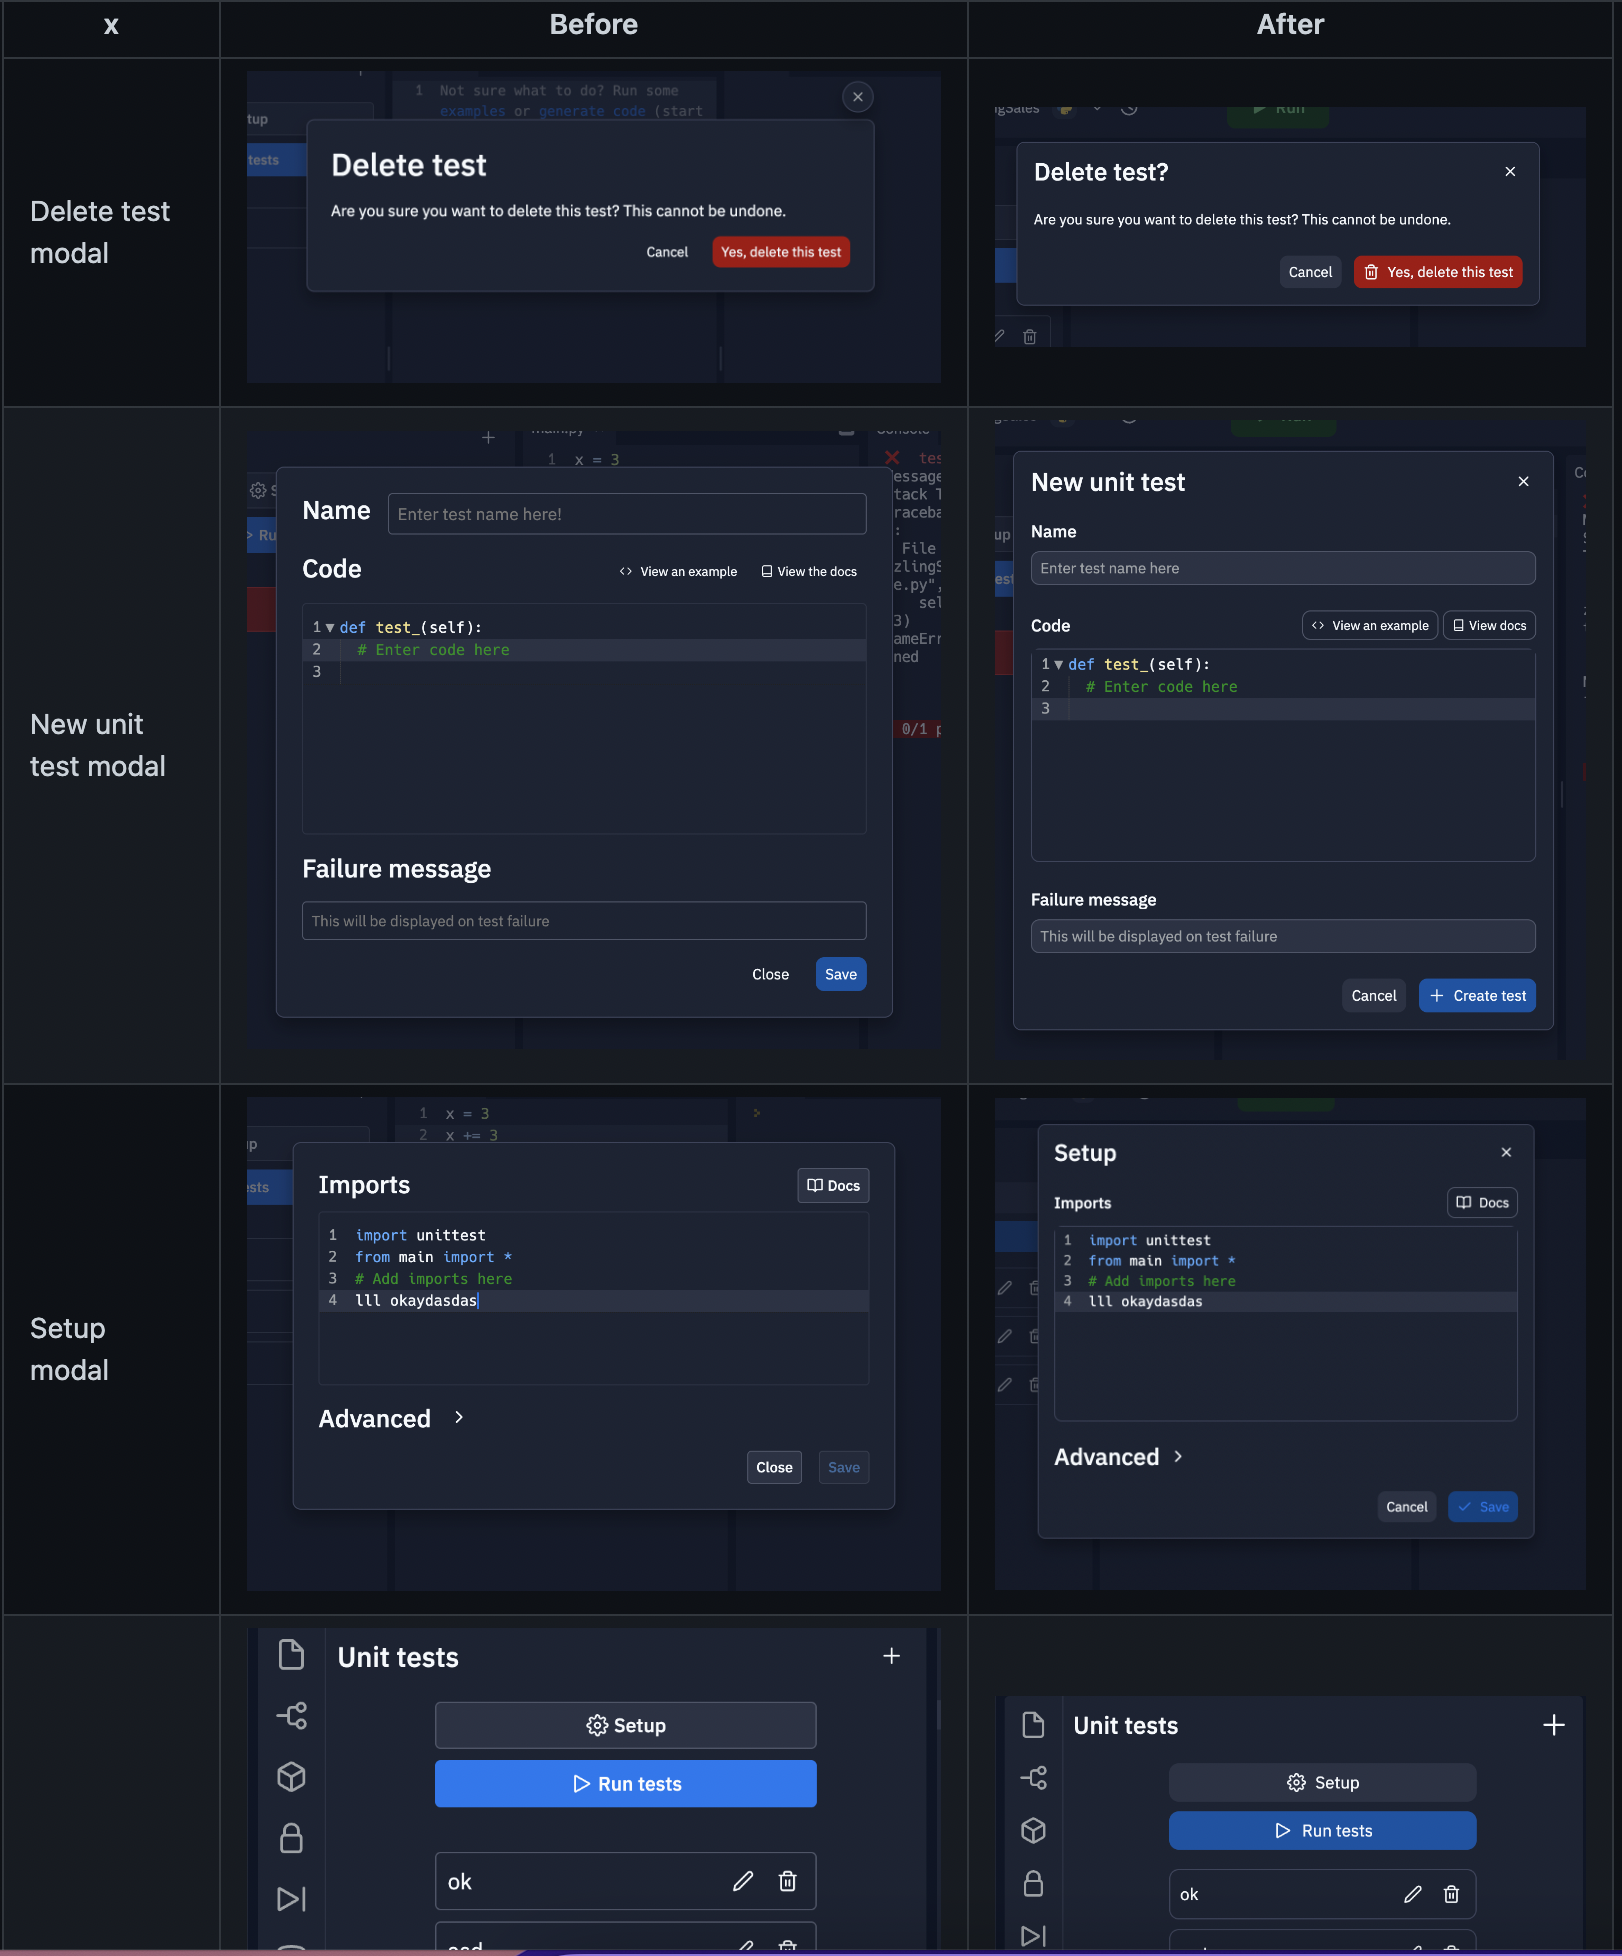1622x1956 pixels.
Task: Click failure message field in After unit test modal
Action: pyautogui.click(x=1283, y=937)
